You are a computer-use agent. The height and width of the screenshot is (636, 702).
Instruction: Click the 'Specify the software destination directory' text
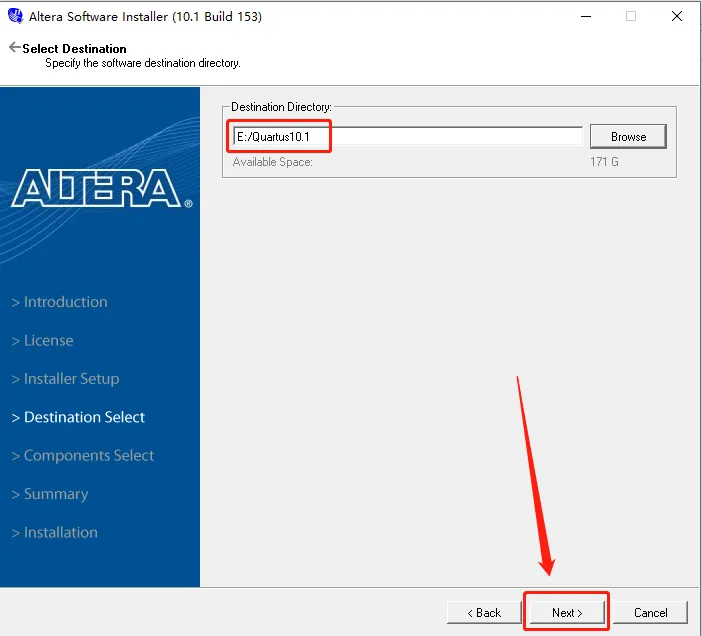143,63
